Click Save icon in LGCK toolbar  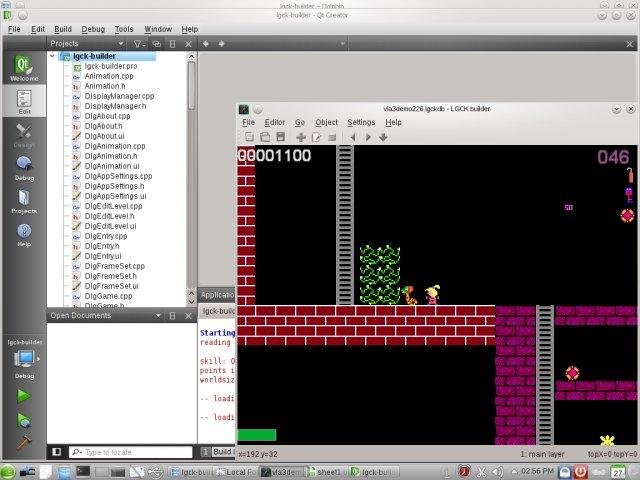(x=280, y=137)
